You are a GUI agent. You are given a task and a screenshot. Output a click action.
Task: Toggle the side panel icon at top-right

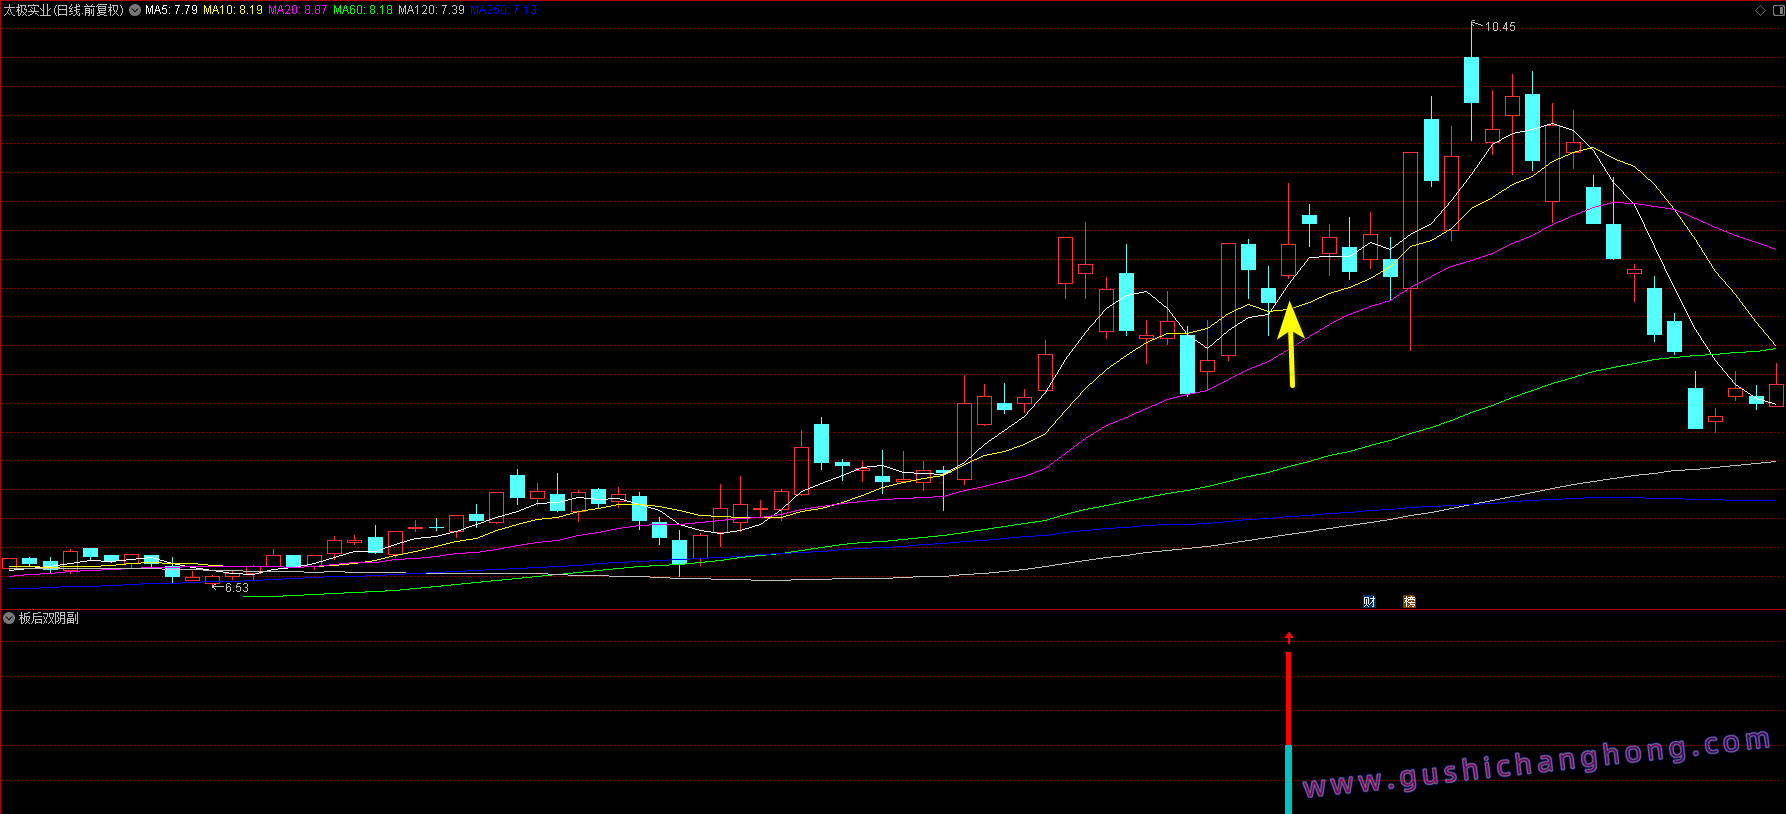(x=1776, y=10)
